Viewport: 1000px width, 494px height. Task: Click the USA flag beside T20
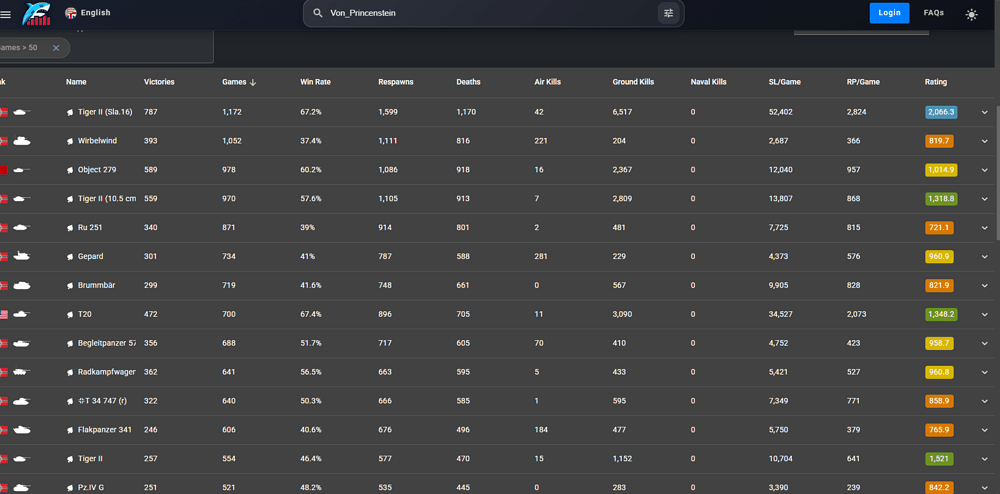click(x=4, y=314)
